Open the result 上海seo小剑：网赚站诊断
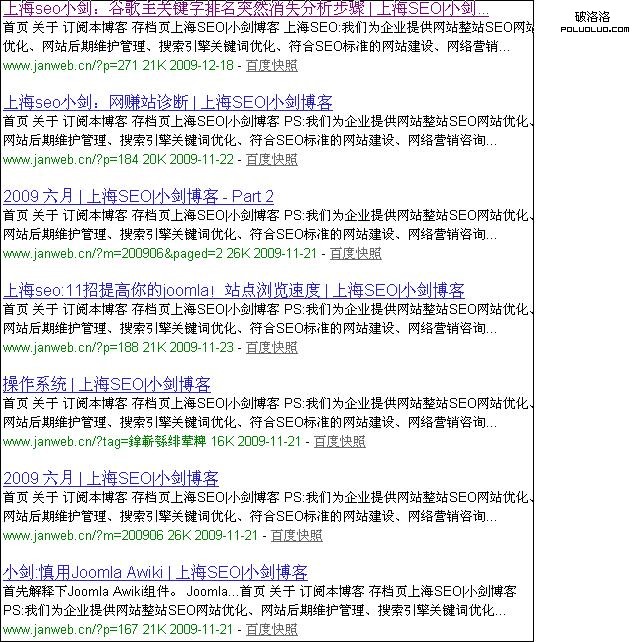 pyautogui.click(x=167, y=102)
